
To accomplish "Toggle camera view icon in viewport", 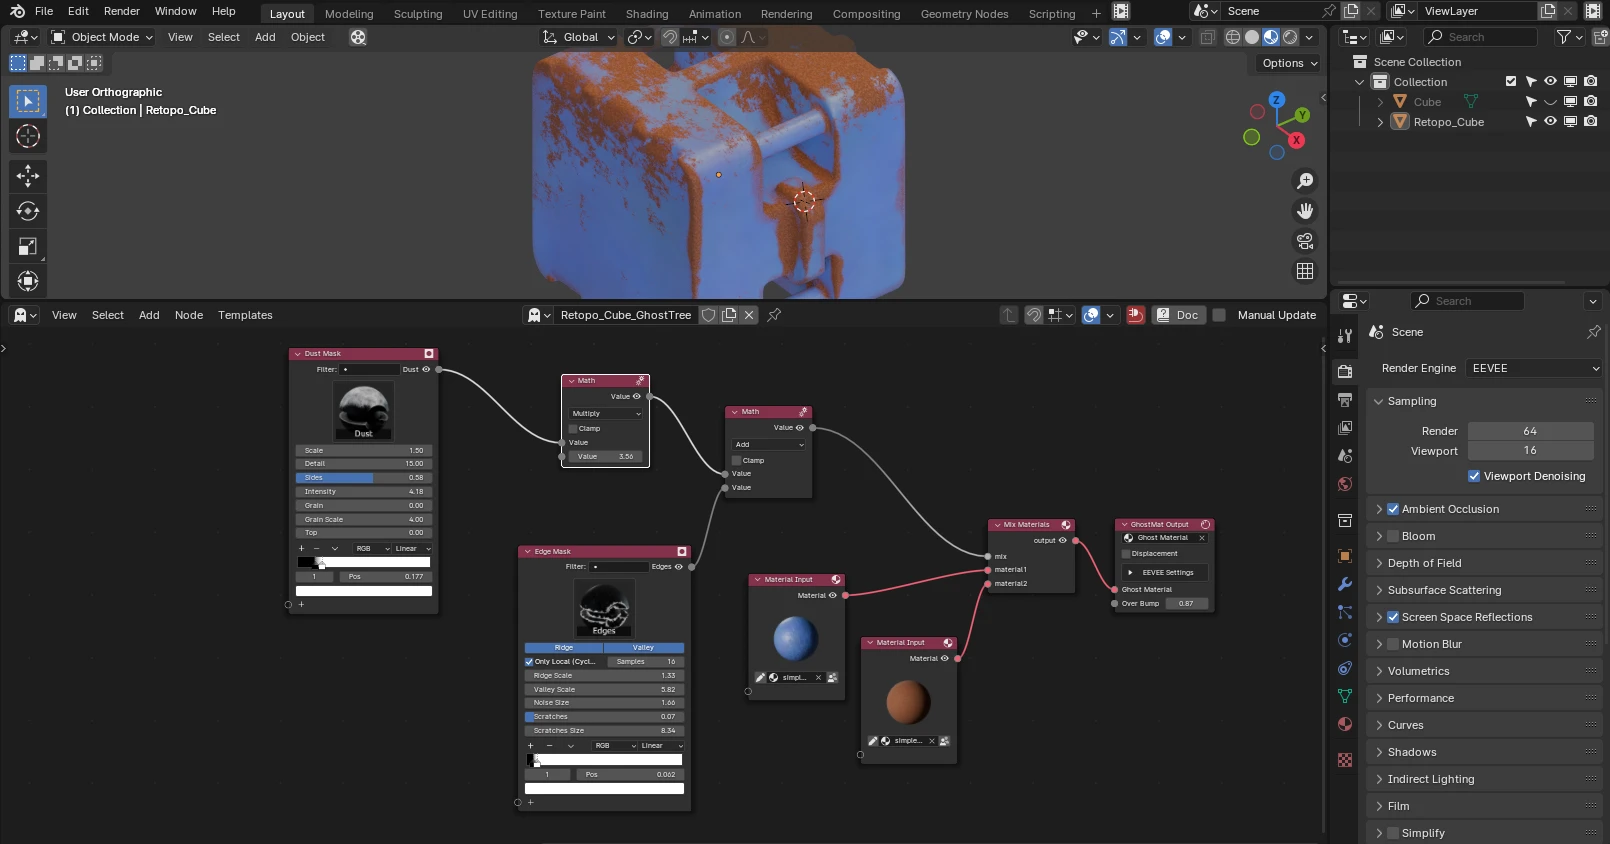I will [1305, 241].
